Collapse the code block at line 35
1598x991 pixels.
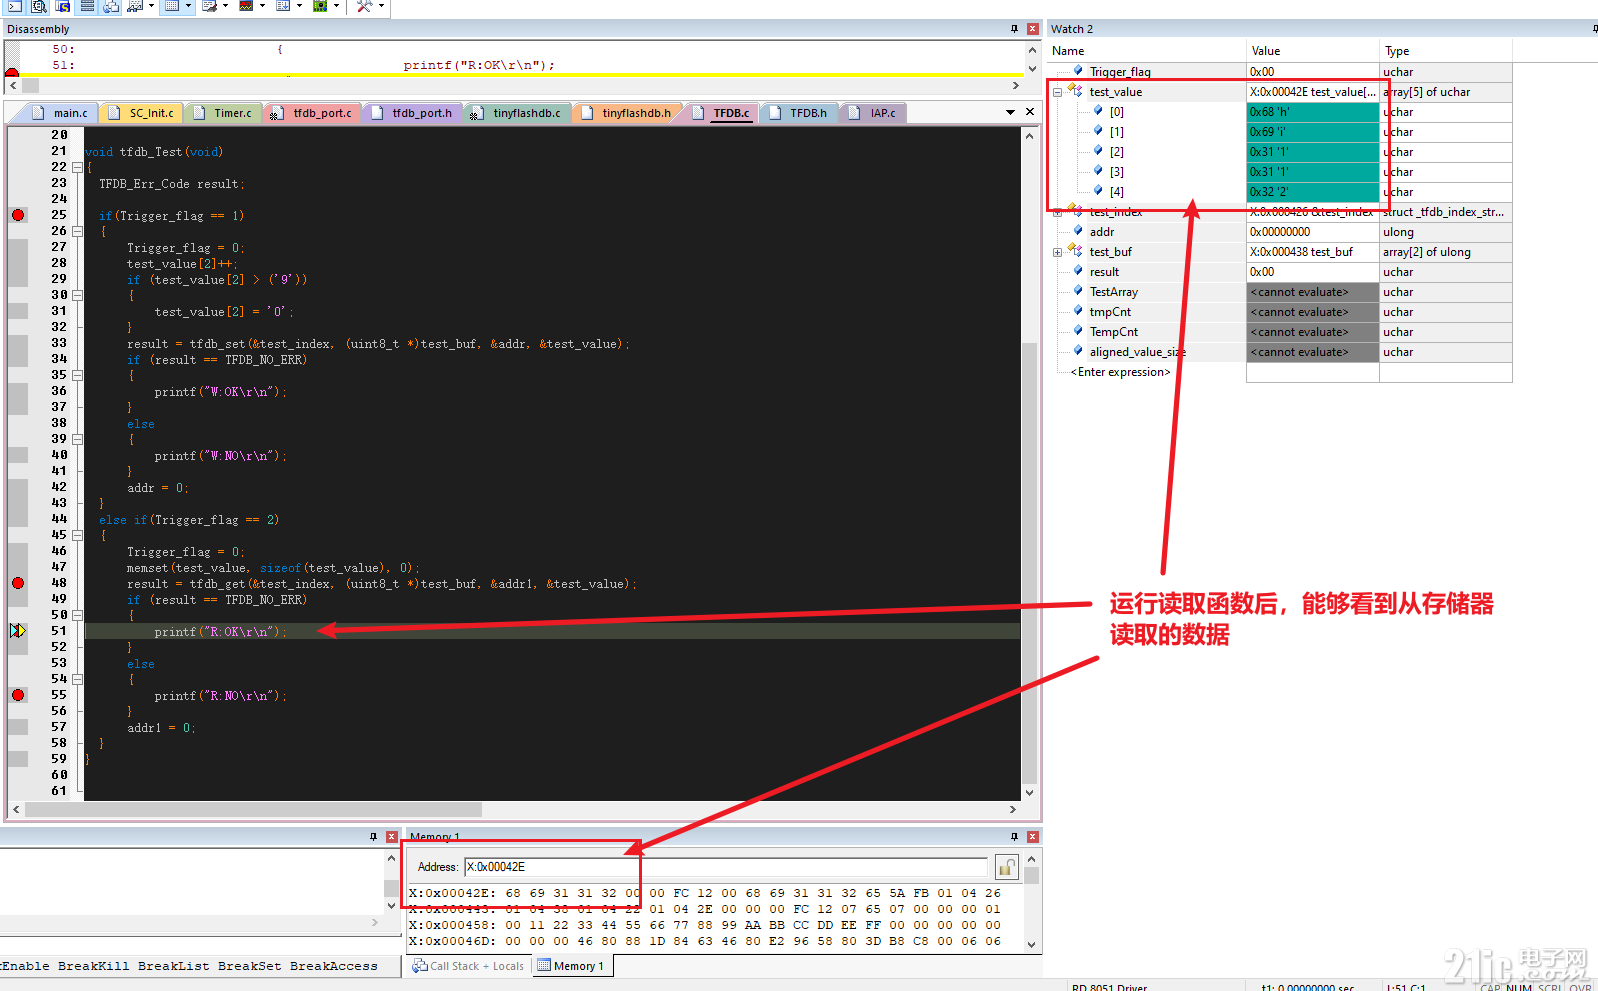click(x=77, y=375)
